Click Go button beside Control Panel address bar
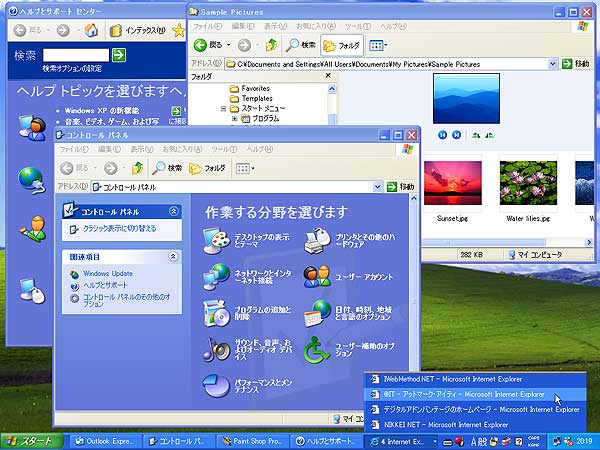The image size is (600, 450). pos(401,187)
